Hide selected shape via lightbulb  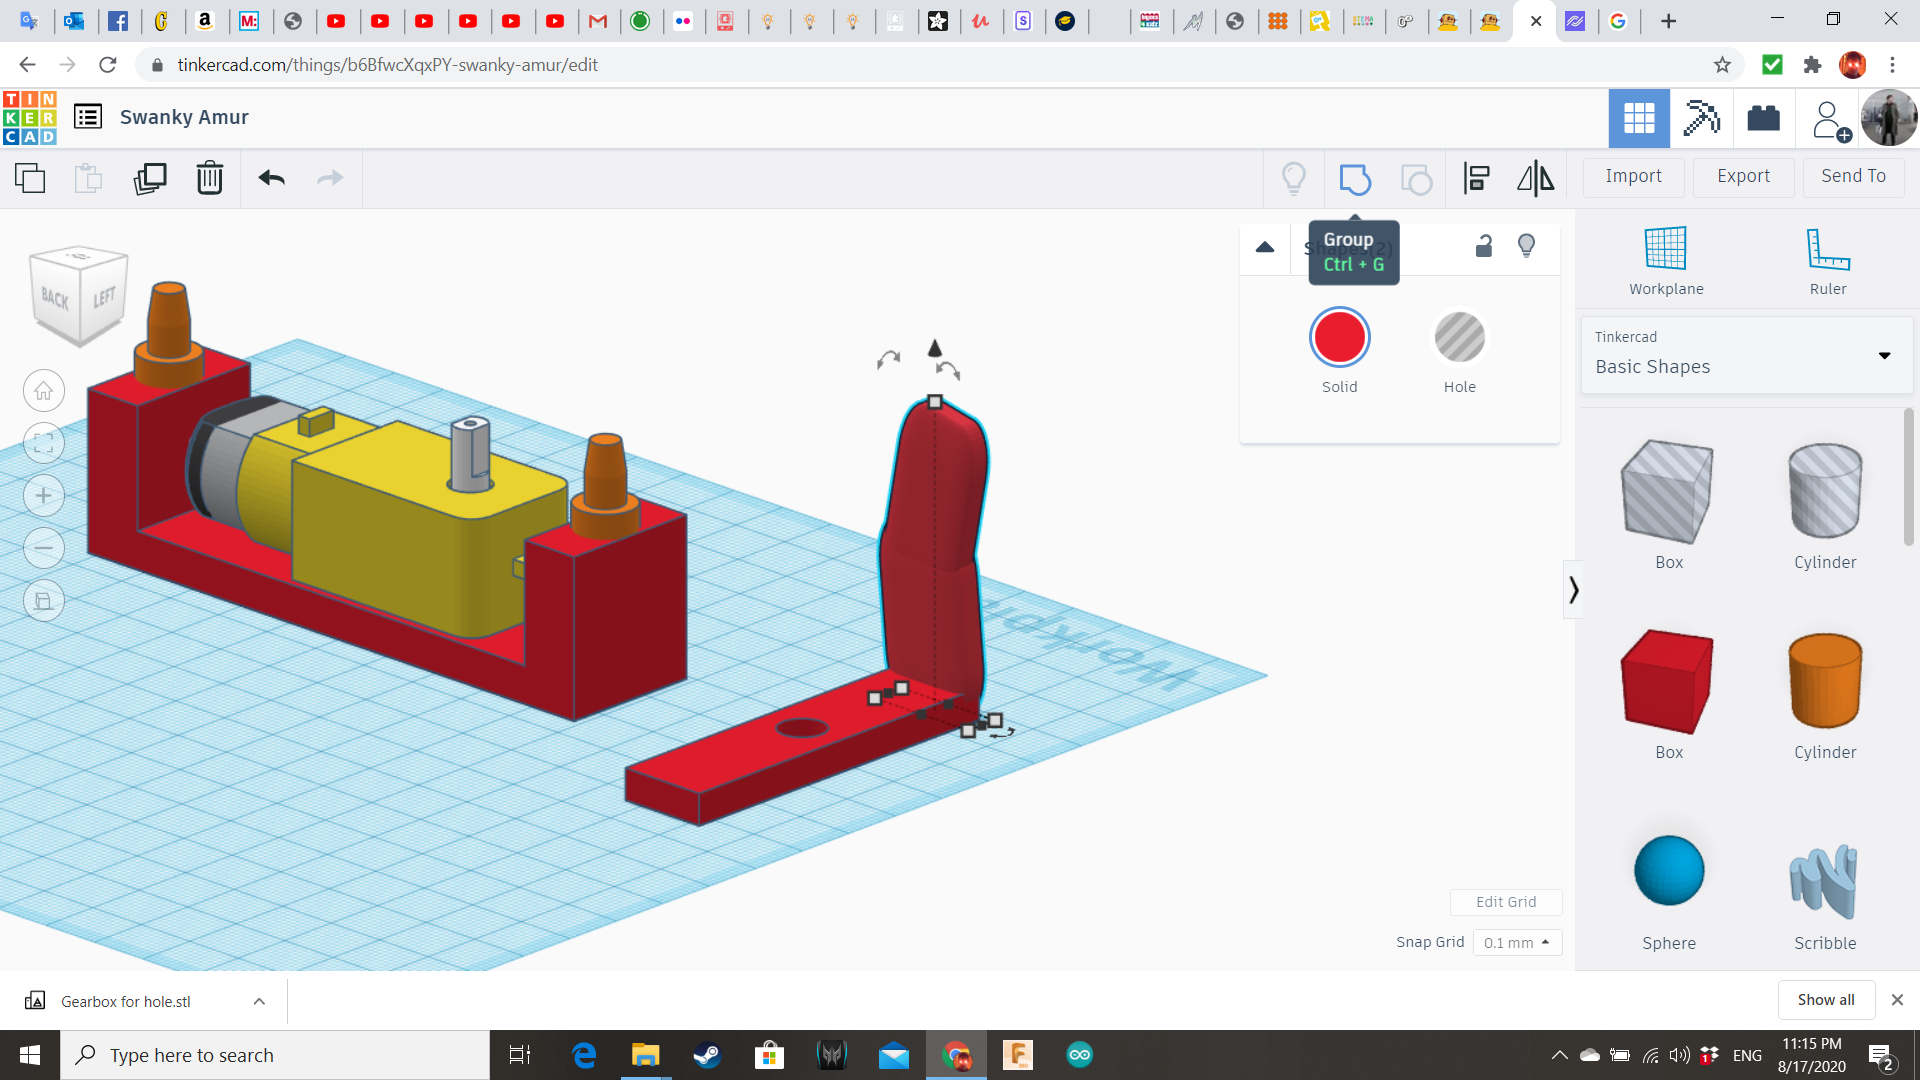(1527, 246)
